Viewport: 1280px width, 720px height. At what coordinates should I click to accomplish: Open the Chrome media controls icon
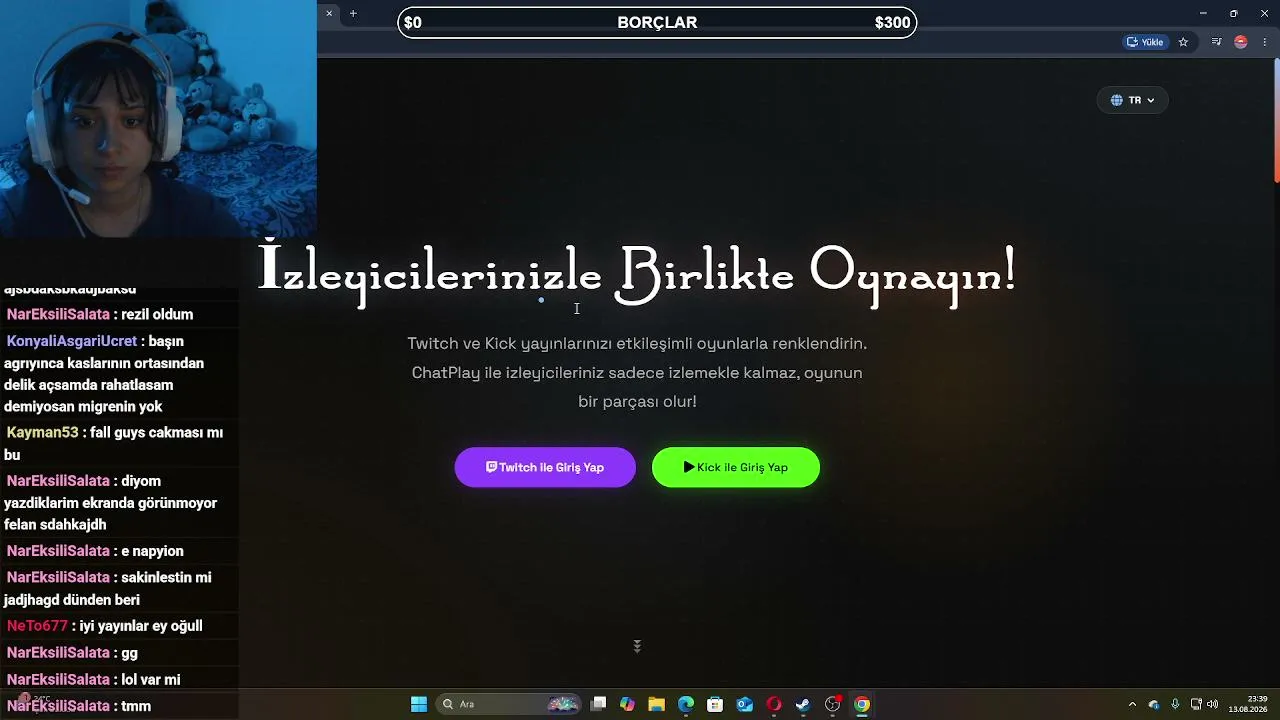click(1216, 42)
